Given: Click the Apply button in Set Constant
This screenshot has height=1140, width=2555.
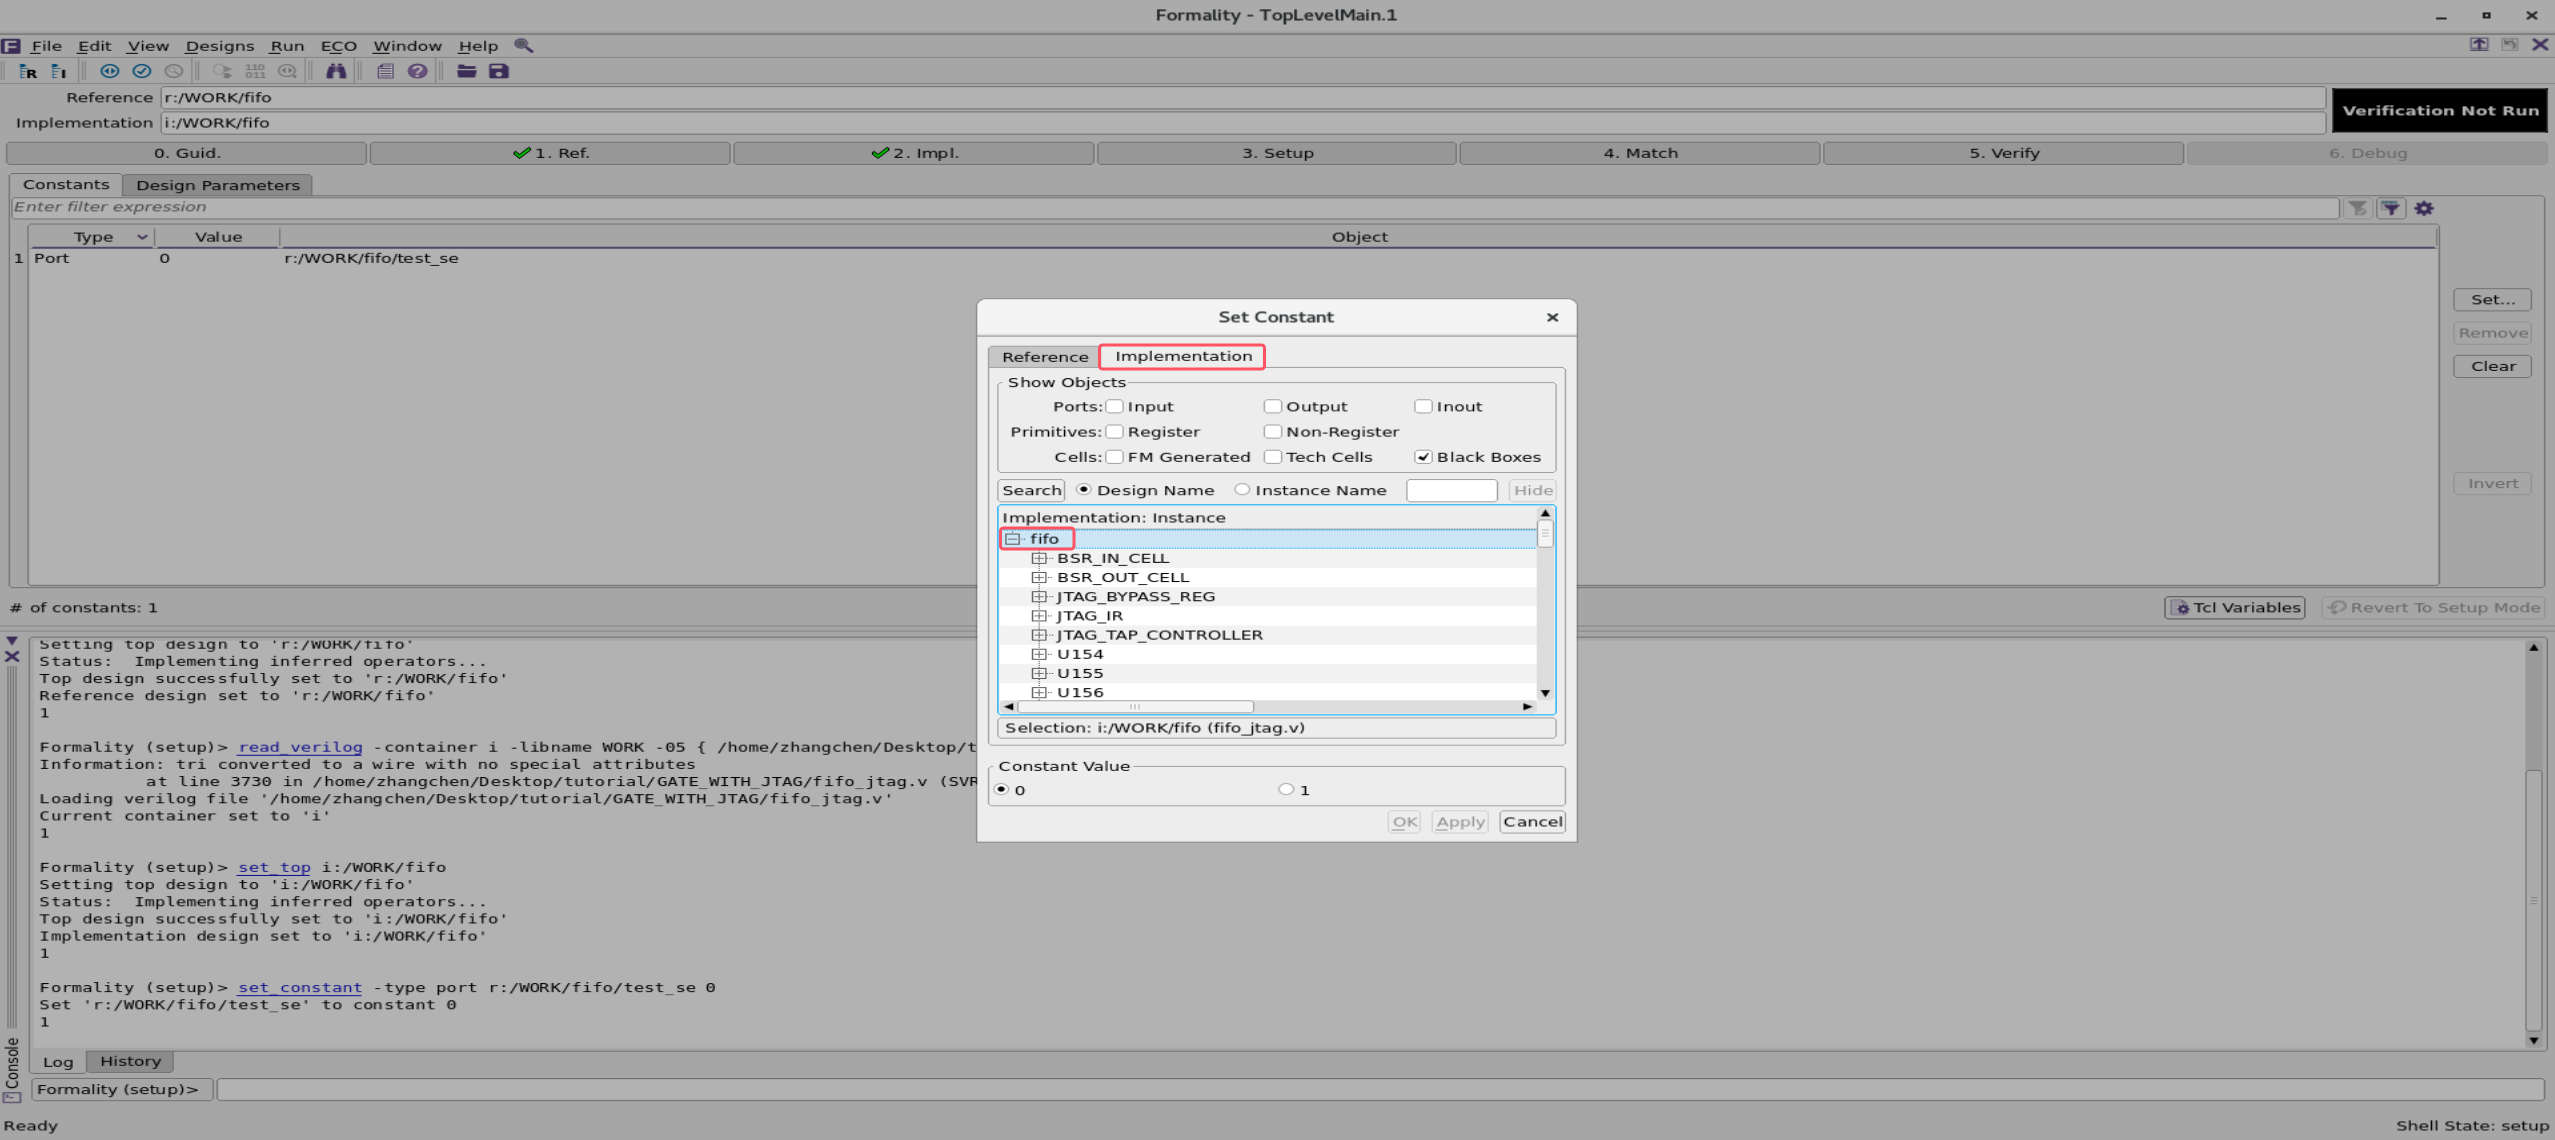Looking at the screenshot, I should [x=1459, y=821].
